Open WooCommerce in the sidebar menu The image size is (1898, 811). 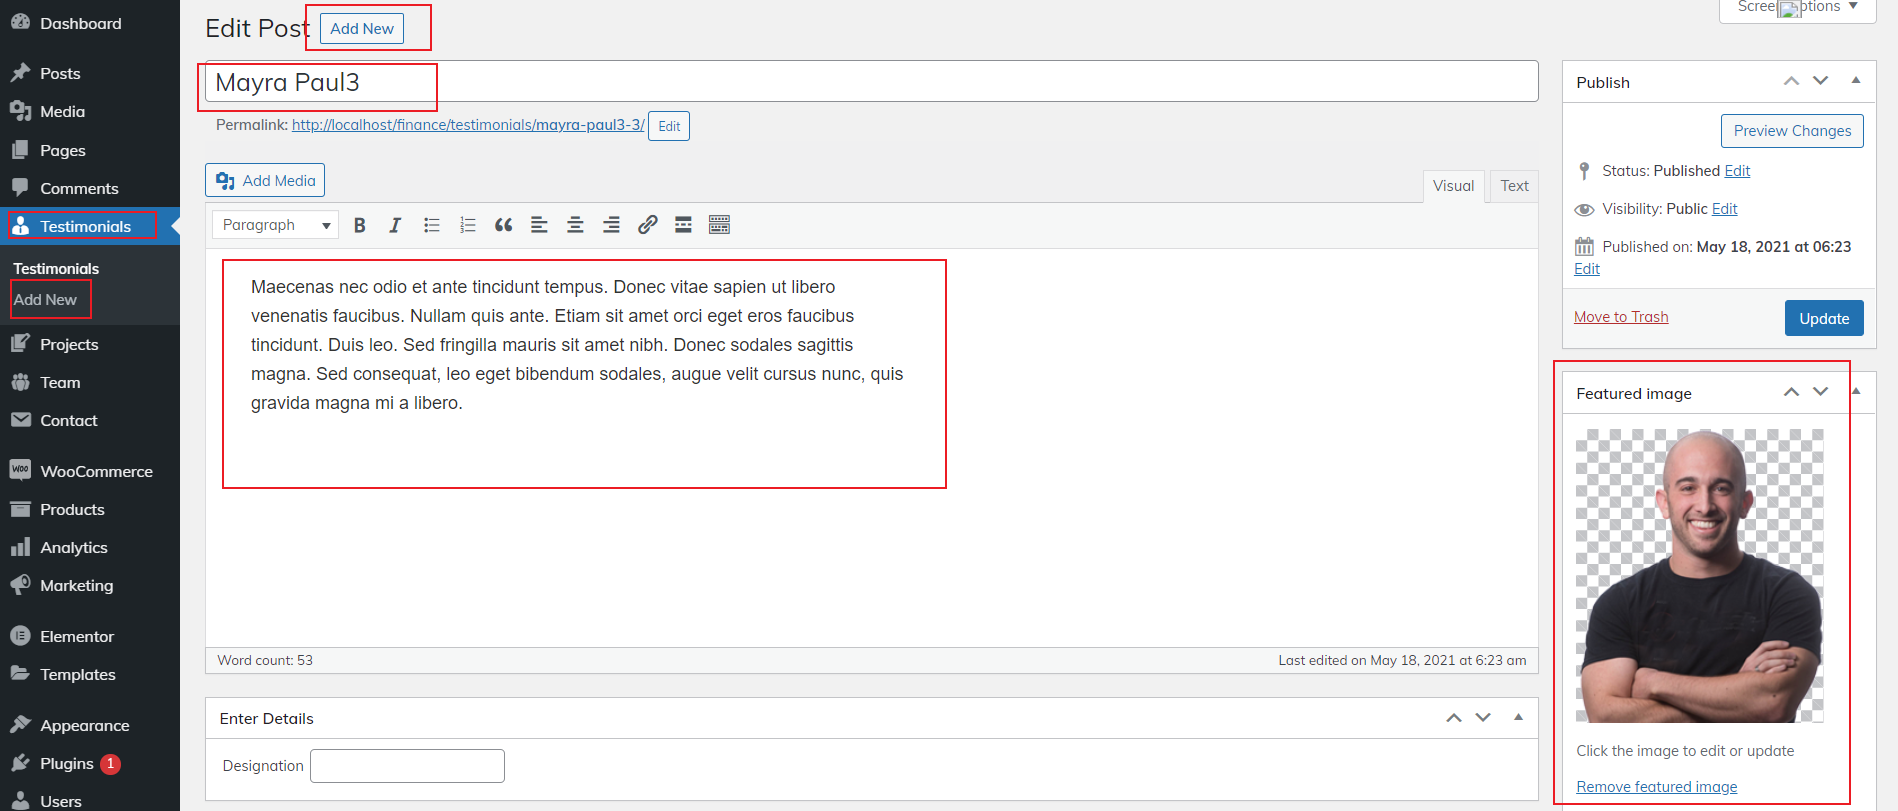96,471
